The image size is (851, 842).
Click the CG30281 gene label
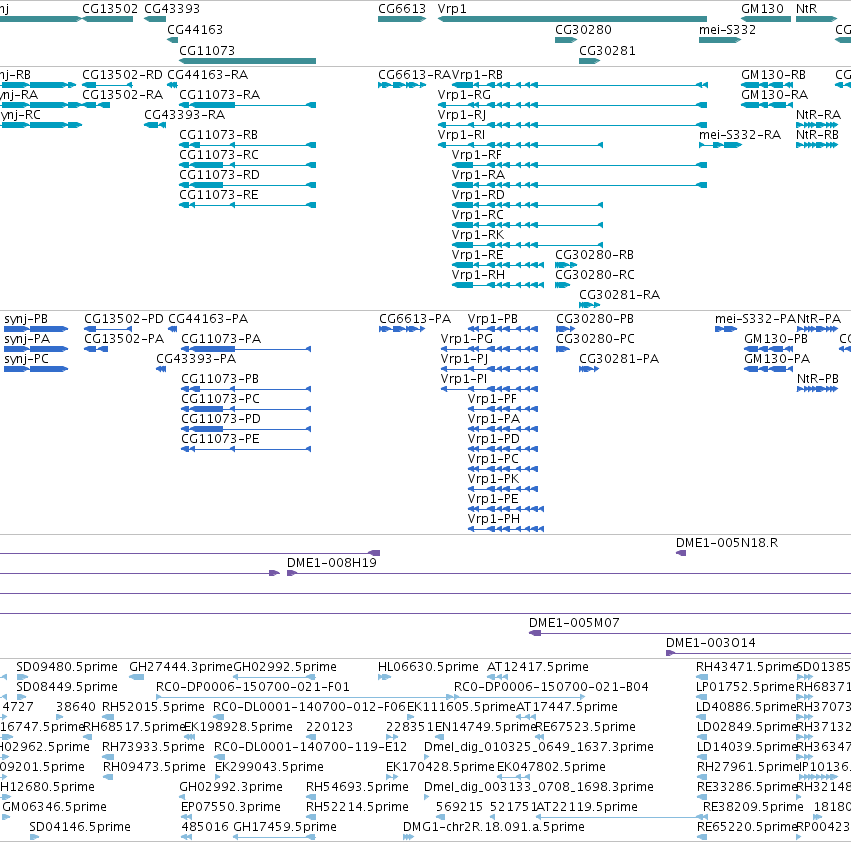tap(607, 50)
